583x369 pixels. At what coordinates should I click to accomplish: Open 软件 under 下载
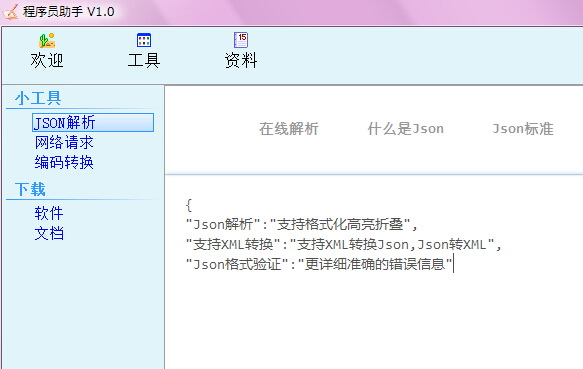pos(49,214)
